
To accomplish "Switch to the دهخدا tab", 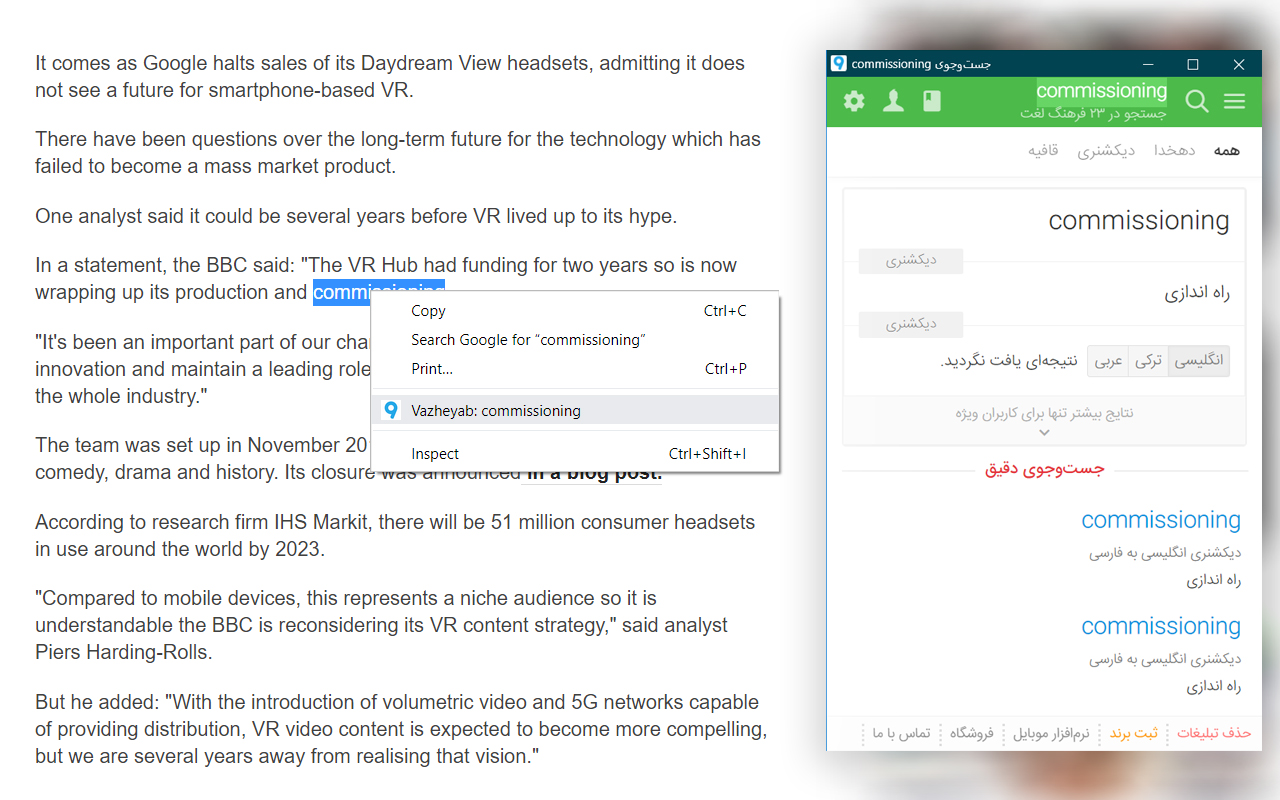I will coord(1174,150).
